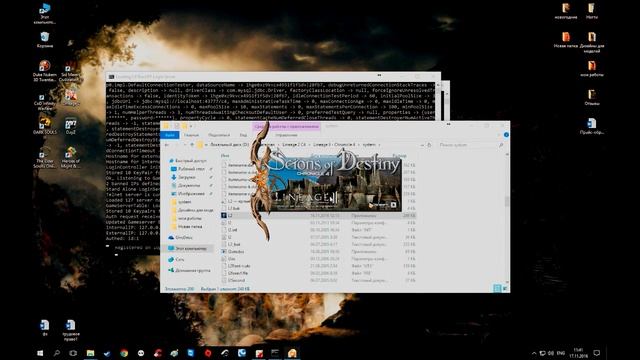Expand breadcrumb chevron after system

coord(379,145)
